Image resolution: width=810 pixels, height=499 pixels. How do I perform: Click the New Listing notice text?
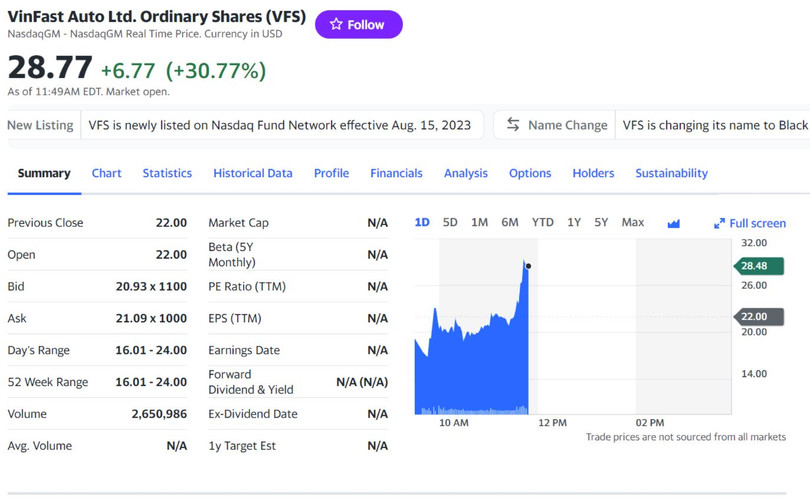279,125
